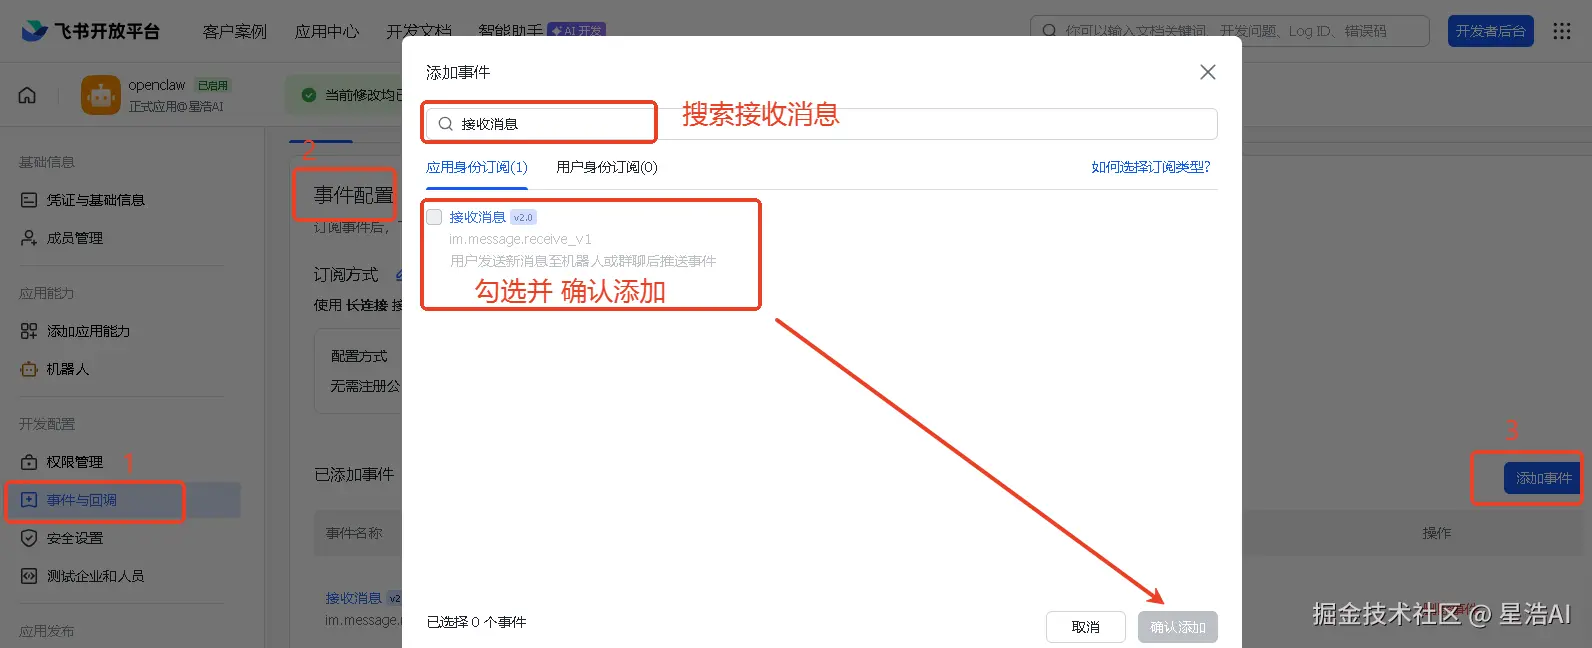This screenshot has height=648, width=1592.
Task: Click the 操作 column header
Action: pos(1437,533)
